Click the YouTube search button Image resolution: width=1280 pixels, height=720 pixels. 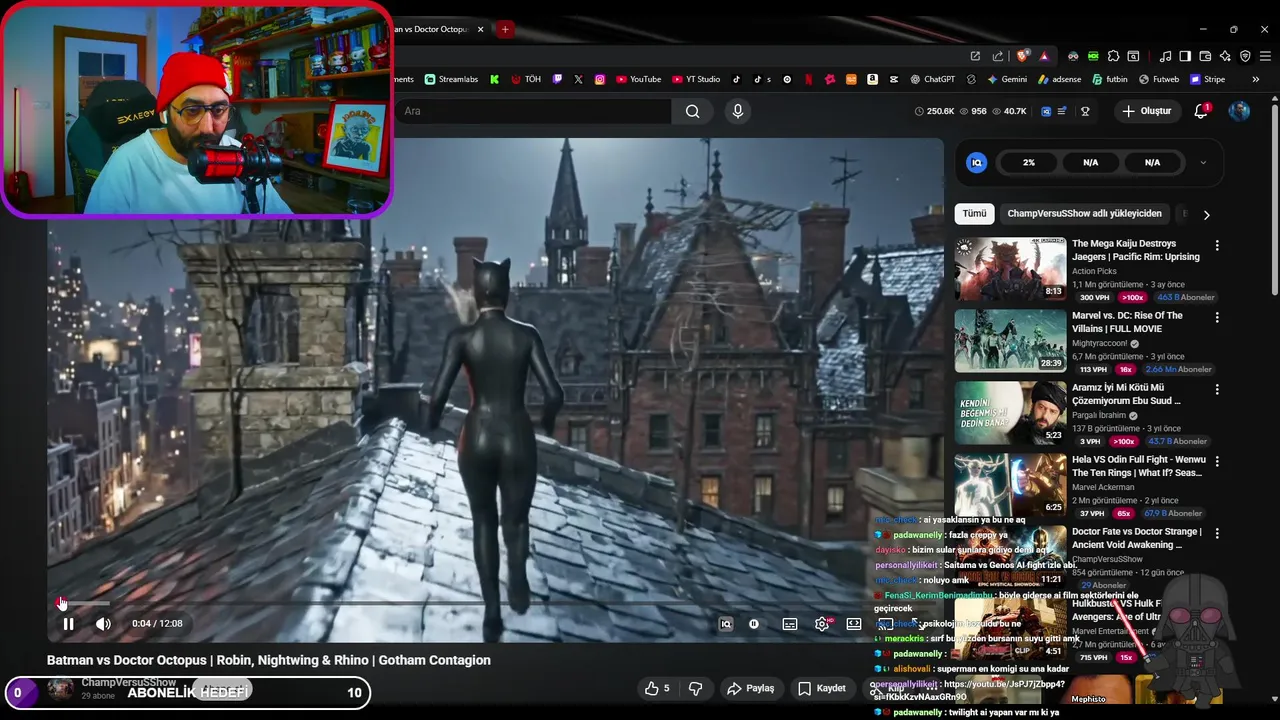(x=692, y=111)
